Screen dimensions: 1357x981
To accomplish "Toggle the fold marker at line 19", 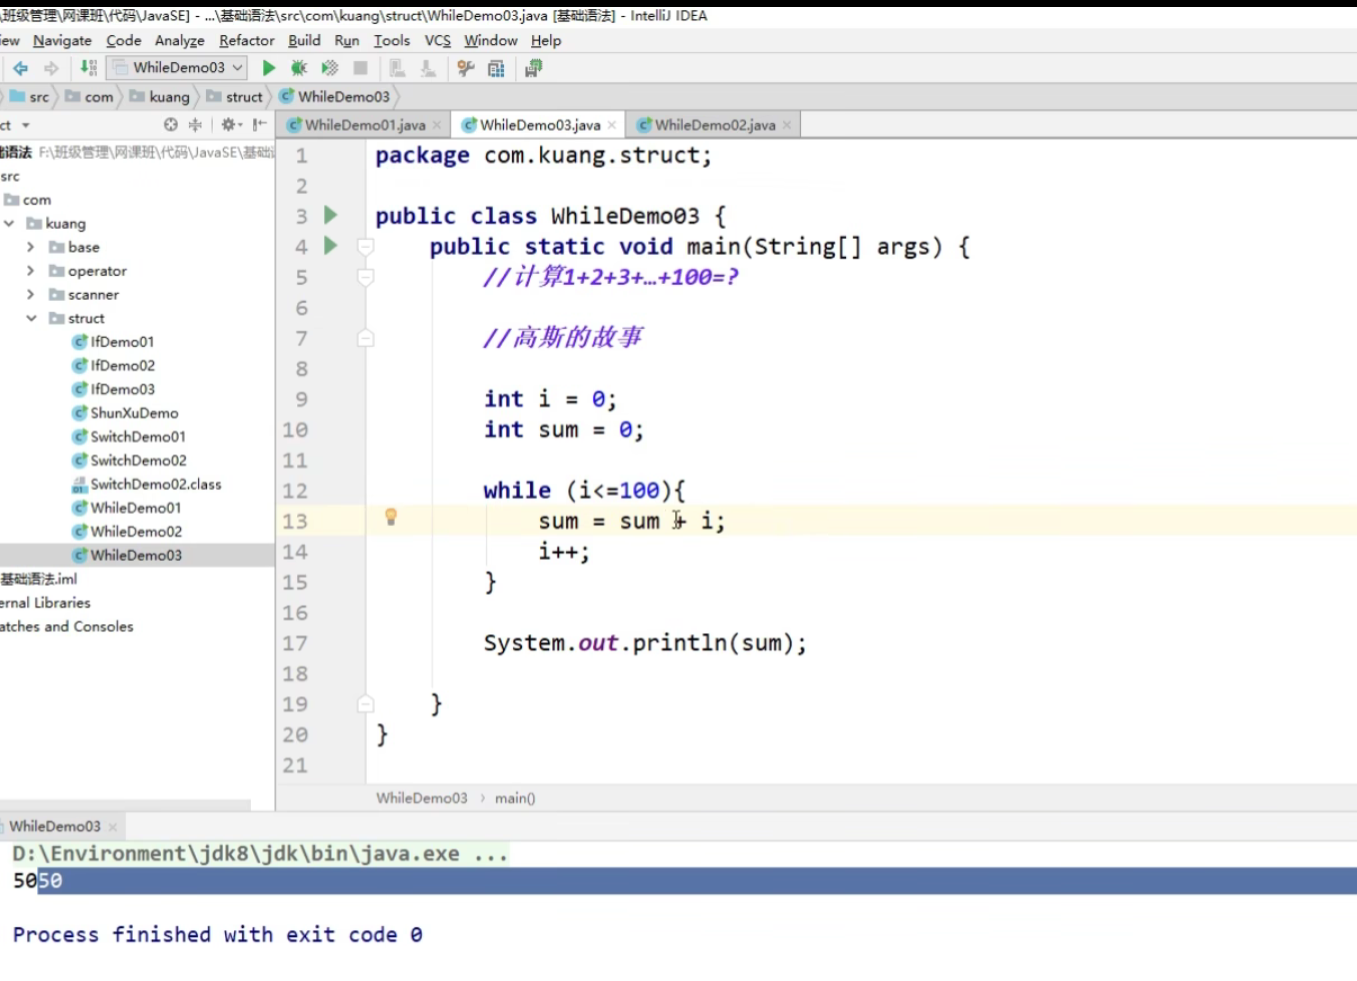I will (366, 704).
